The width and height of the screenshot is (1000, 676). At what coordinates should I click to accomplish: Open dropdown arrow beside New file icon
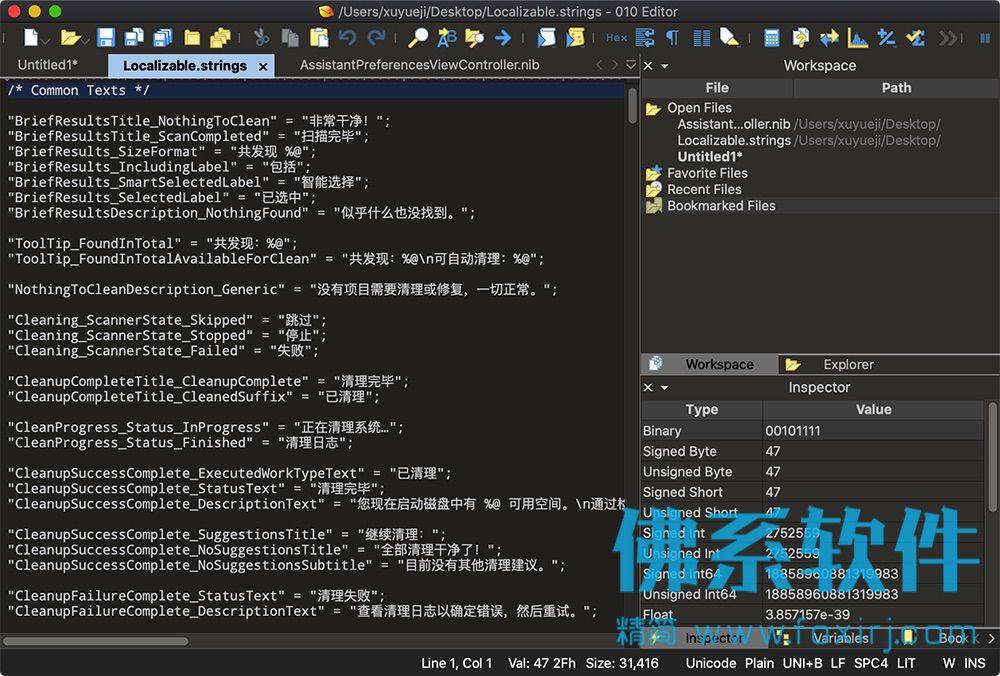[x=46, y=41]
